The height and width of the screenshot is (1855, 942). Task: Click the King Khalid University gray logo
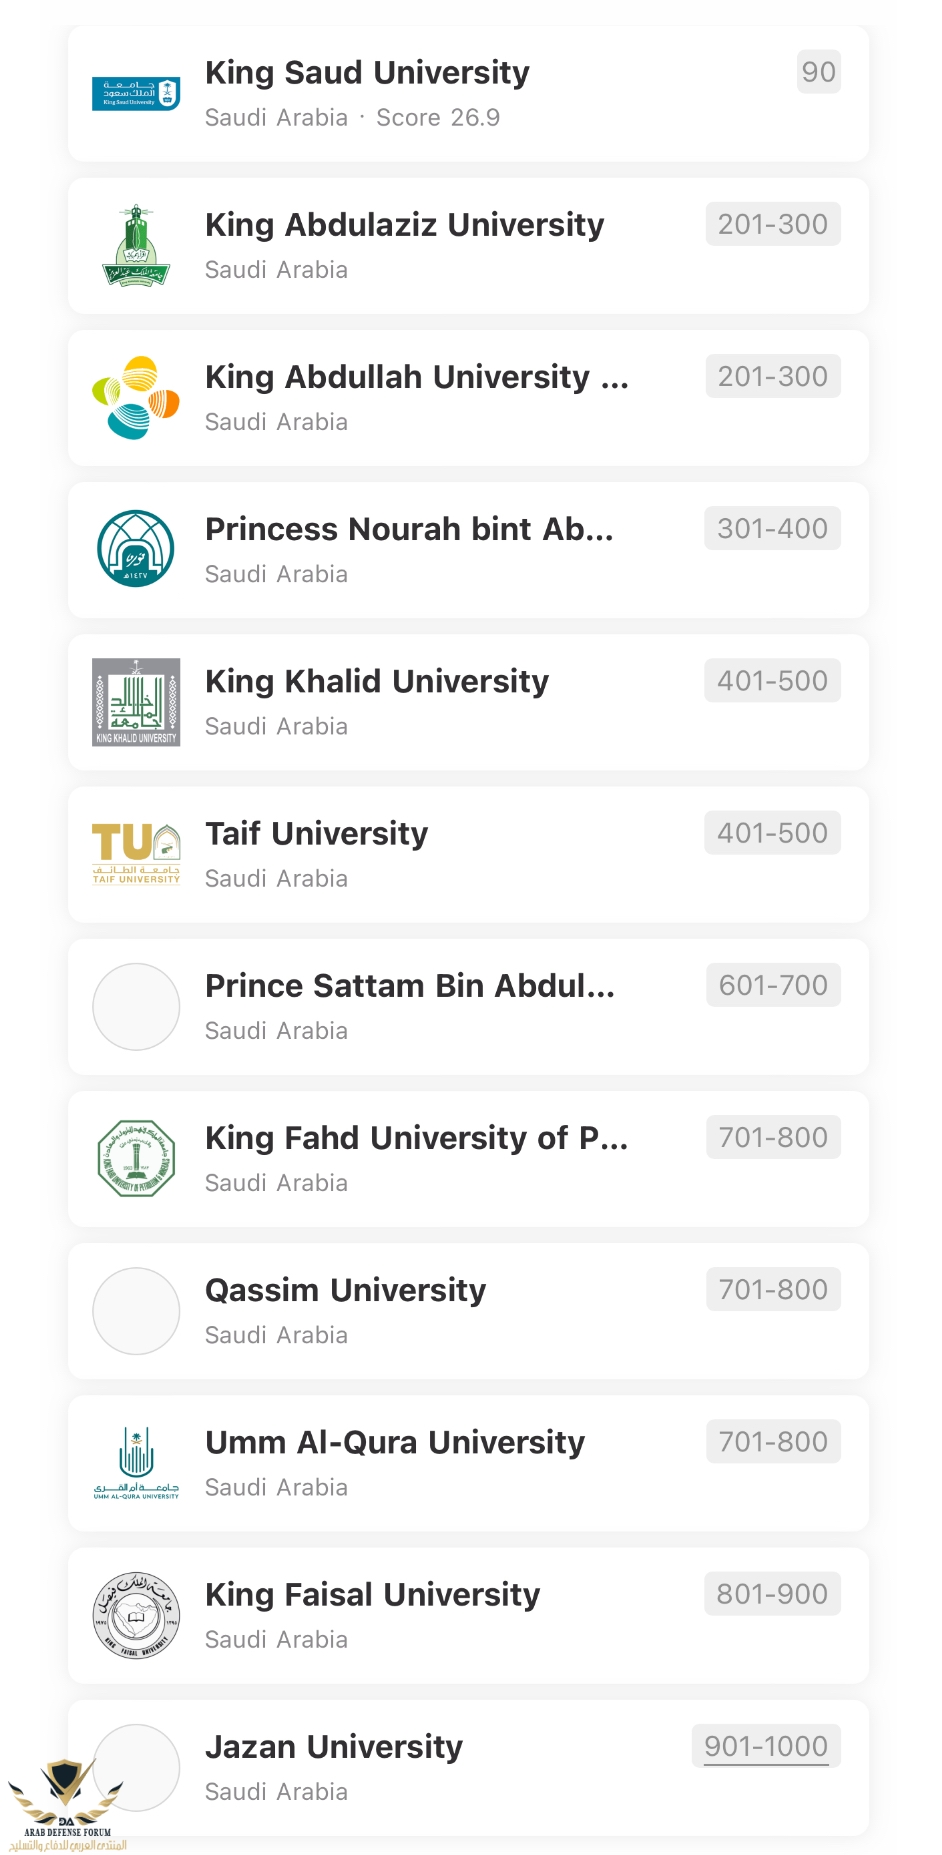click(136, 702)
